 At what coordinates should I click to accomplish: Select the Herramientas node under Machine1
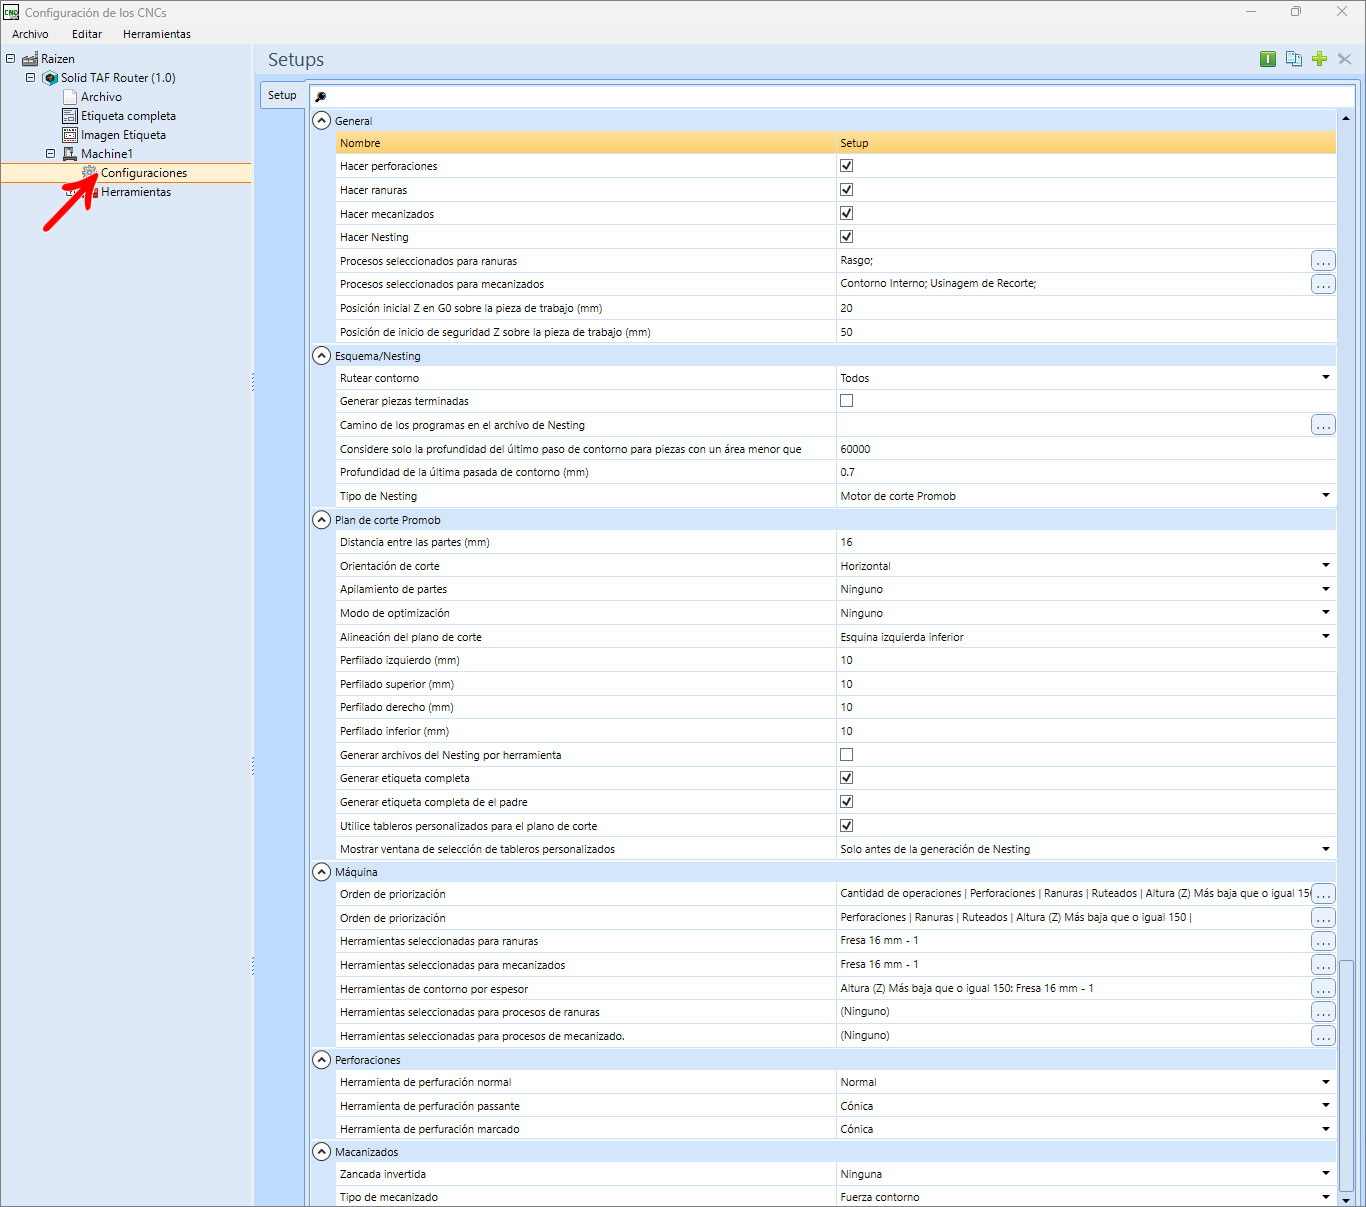(x=136, y=192)
